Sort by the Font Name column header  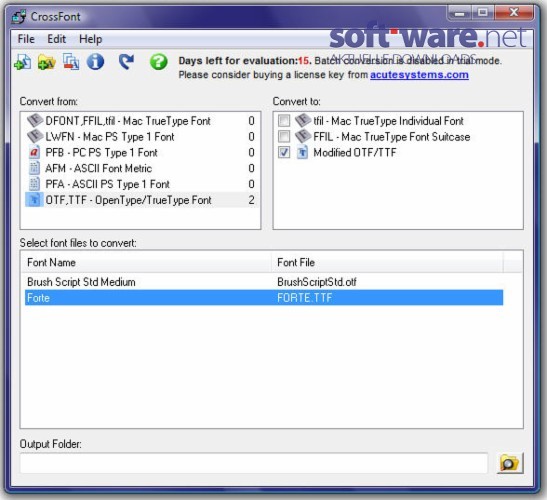click(x=146, y=262)
